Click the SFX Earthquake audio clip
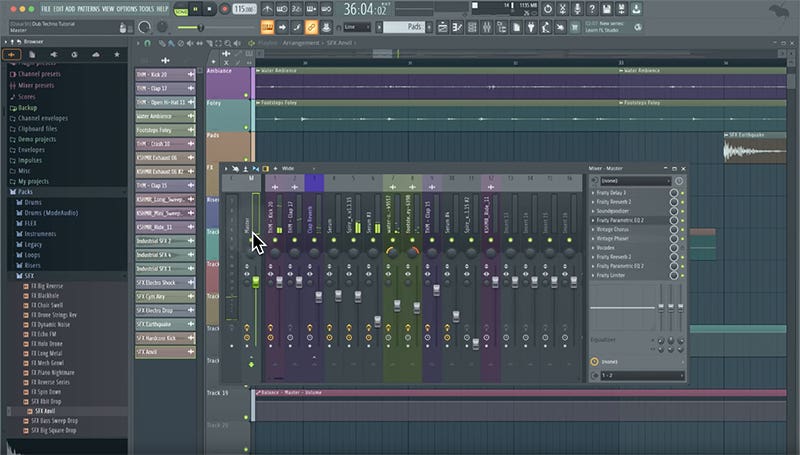The width and height of the screenshot is (800, 455). pos(755,149)
